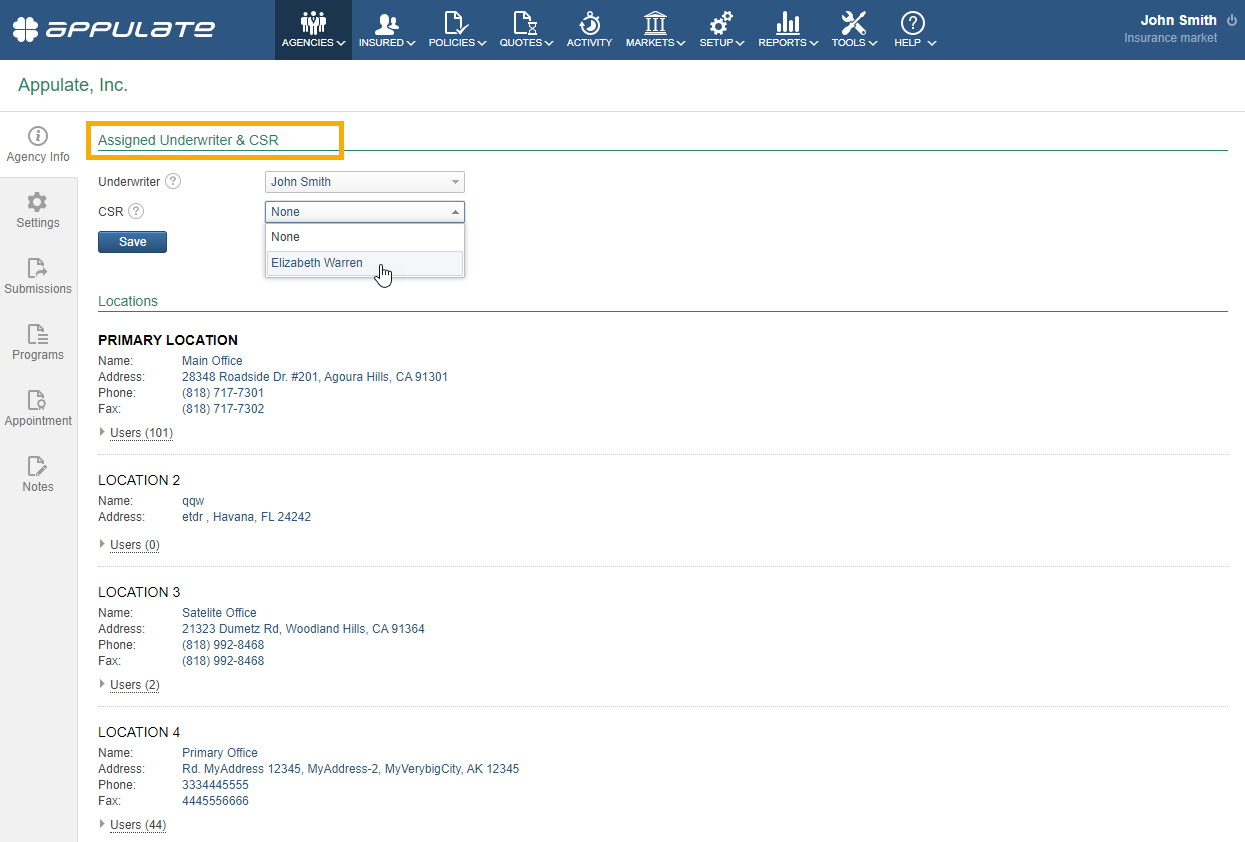This screenshot has width=1245, height=842.
Task: Click the fax number (818) 717-7302
Action: click(x=223, y=409)
